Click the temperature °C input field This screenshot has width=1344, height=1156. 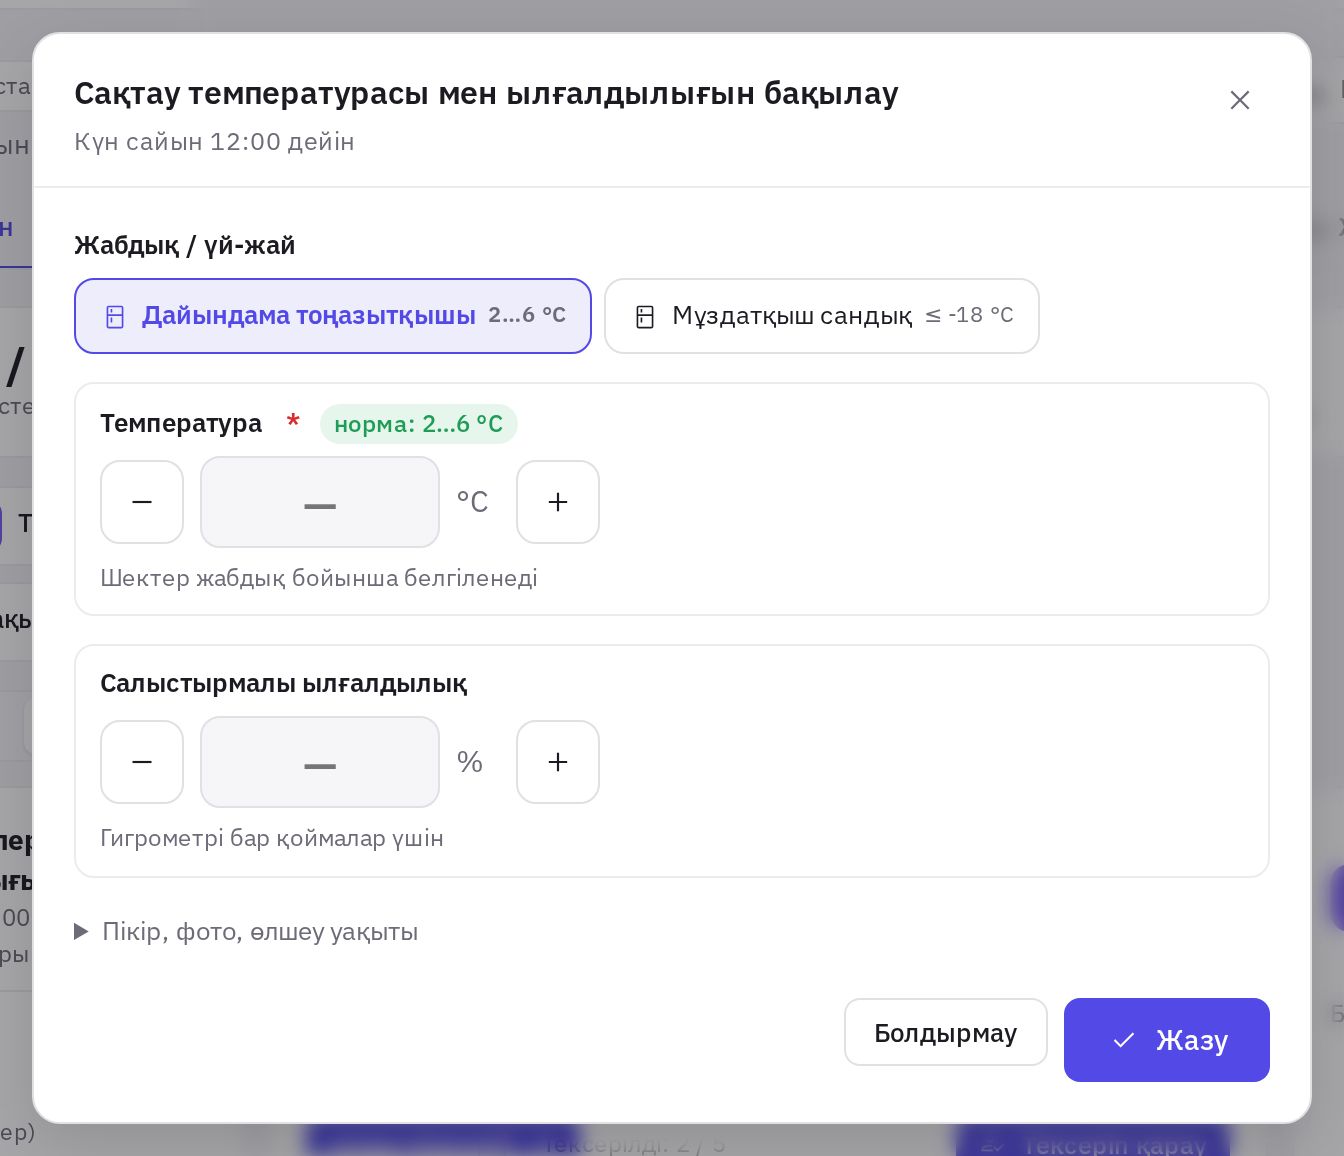tap(320, 502)
